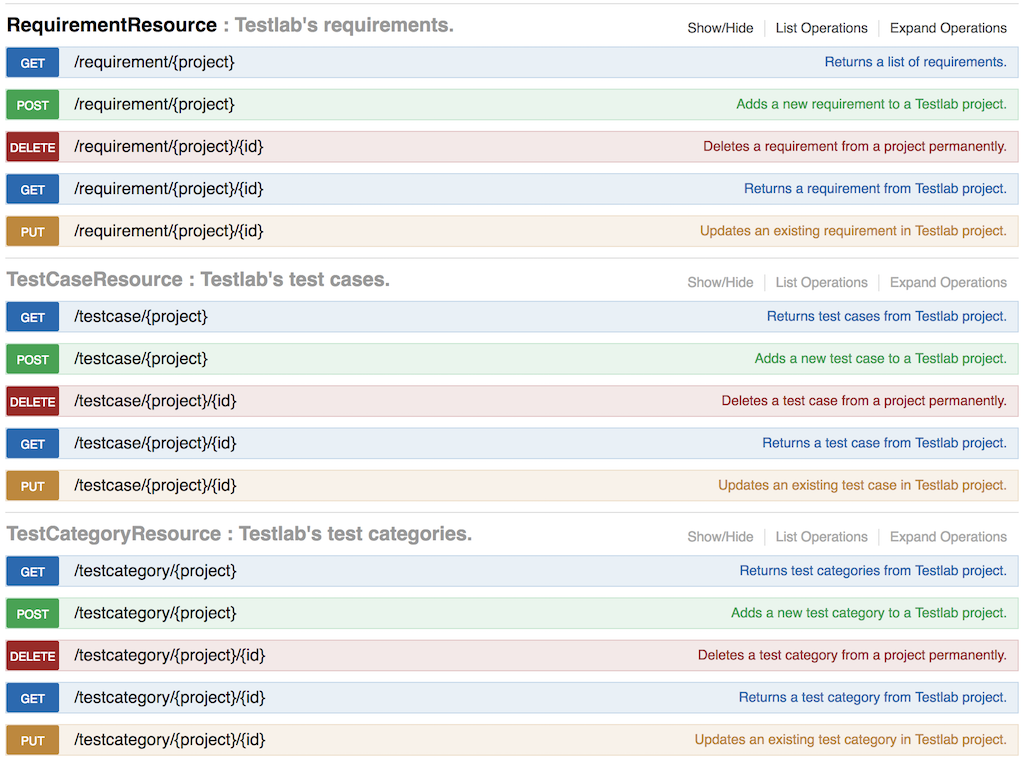Image resolution: width=1024 pixels, height=761 pixels.
Task: Click GET badge for /requirement/{project}/{id}
Action: tap(33, 189)
